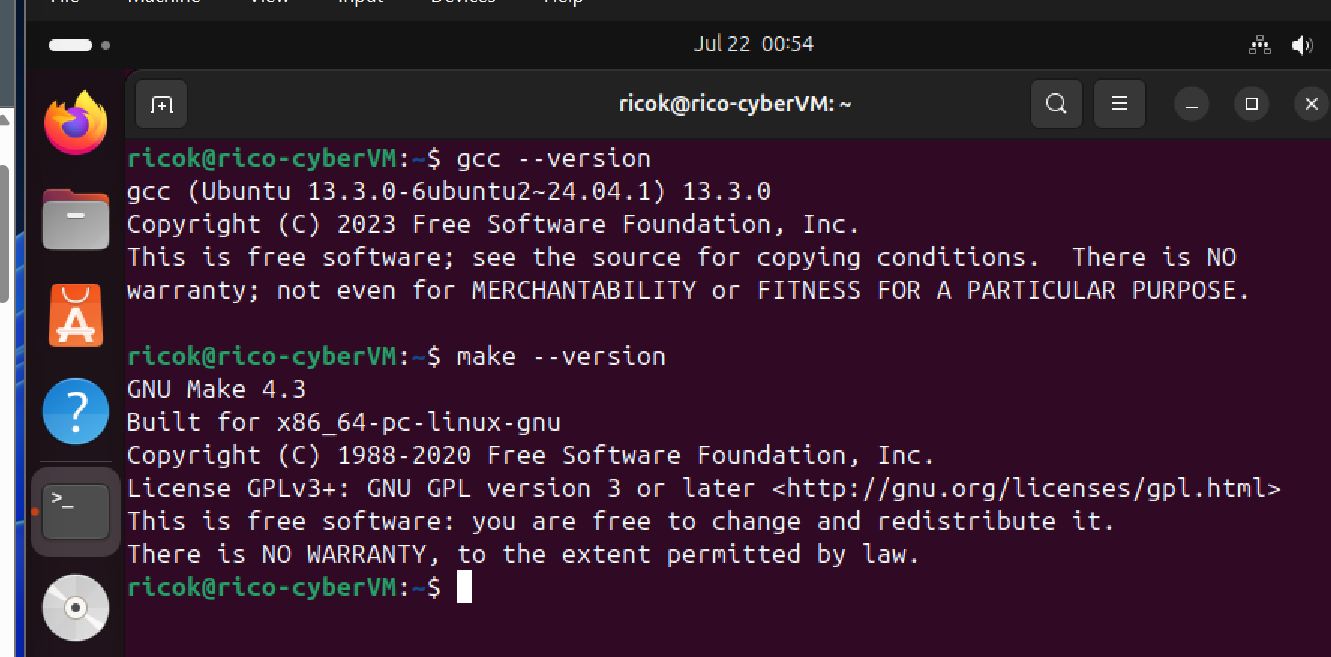Open the terminal search magnifier
This screenshot has width=1331, height=657.
coord(1056,104)
